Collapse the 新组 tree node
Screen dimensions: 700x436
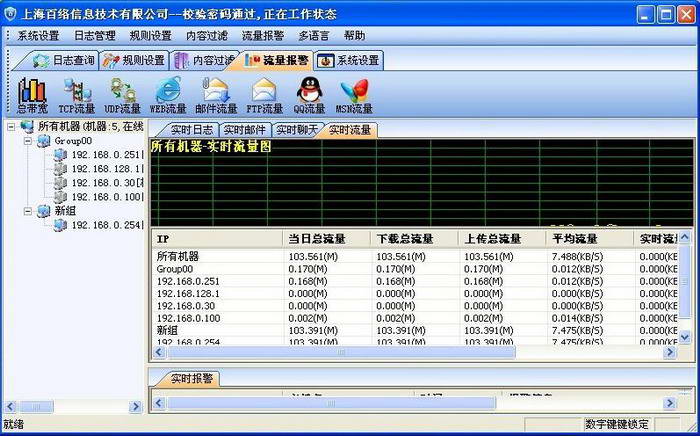[x=28, y=211]
